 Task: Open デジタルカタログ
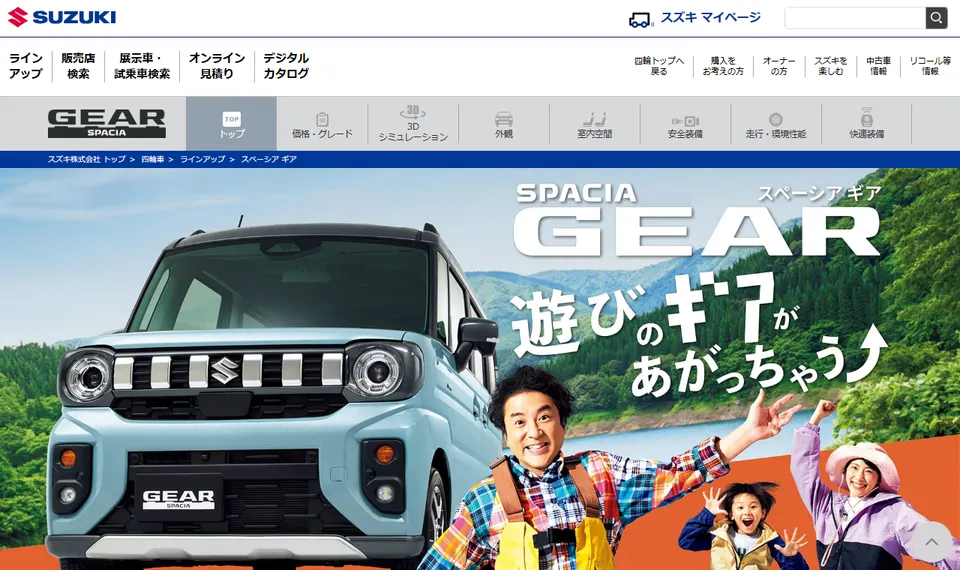(x=286, y=66)
